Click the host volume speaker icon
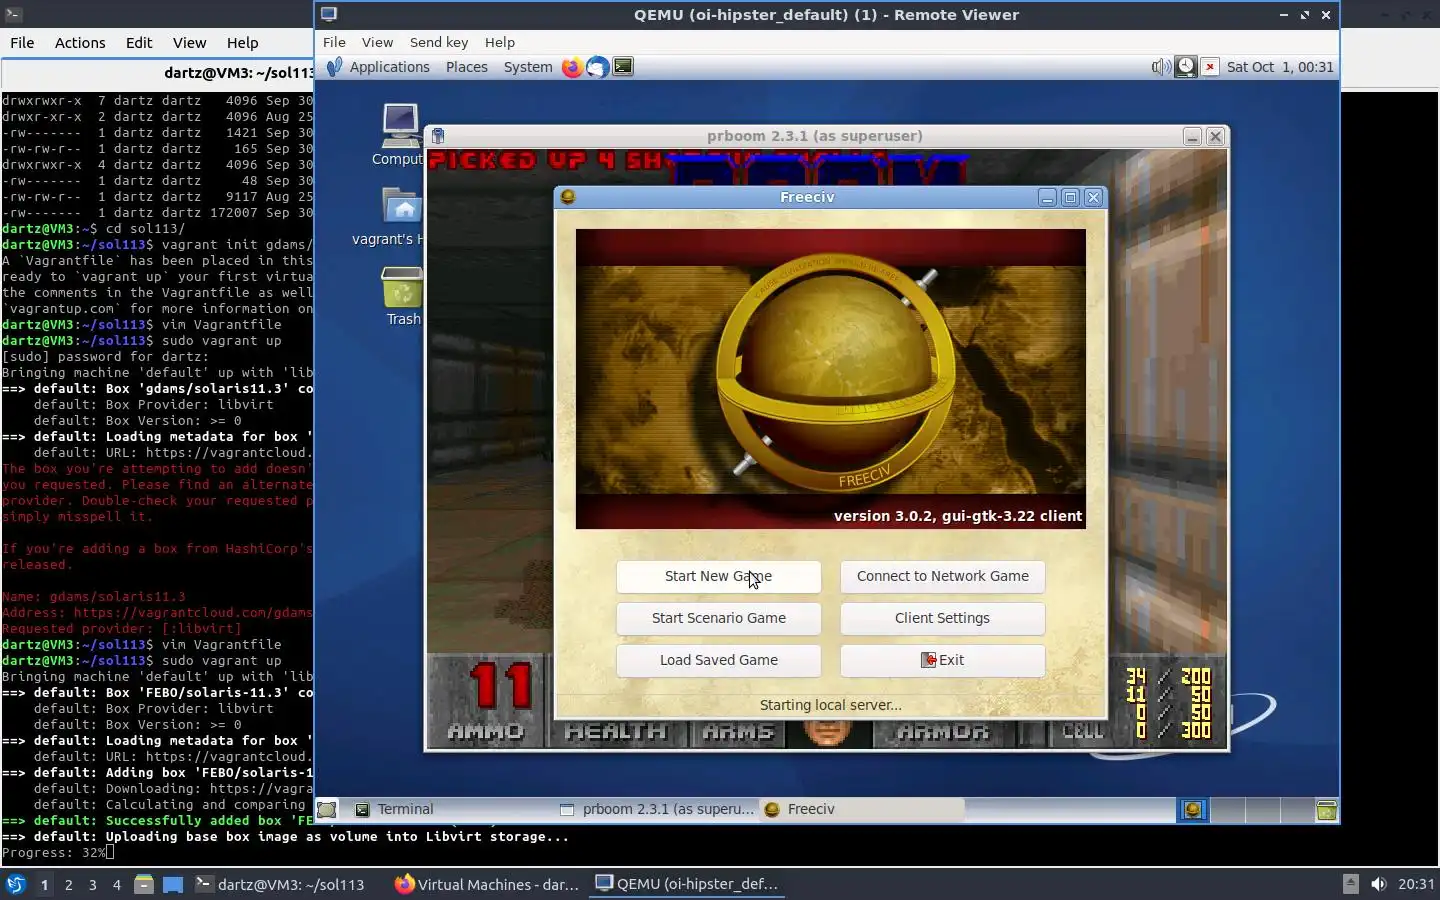 [x=1378, y=884]
